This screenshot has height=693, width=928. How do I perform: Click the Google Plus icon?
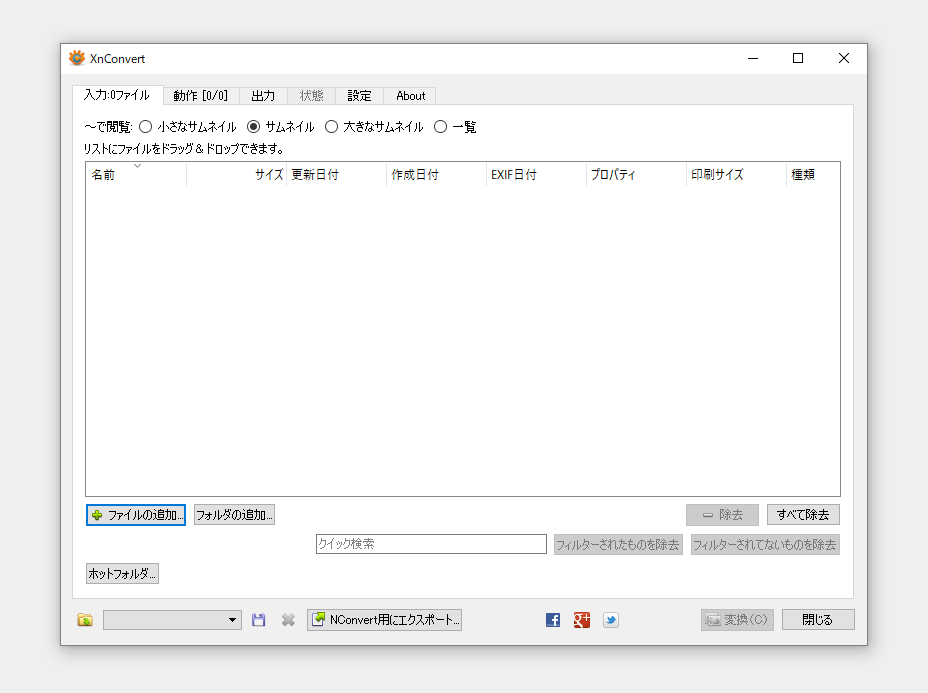pyautogui.click(x=582, y=620)
